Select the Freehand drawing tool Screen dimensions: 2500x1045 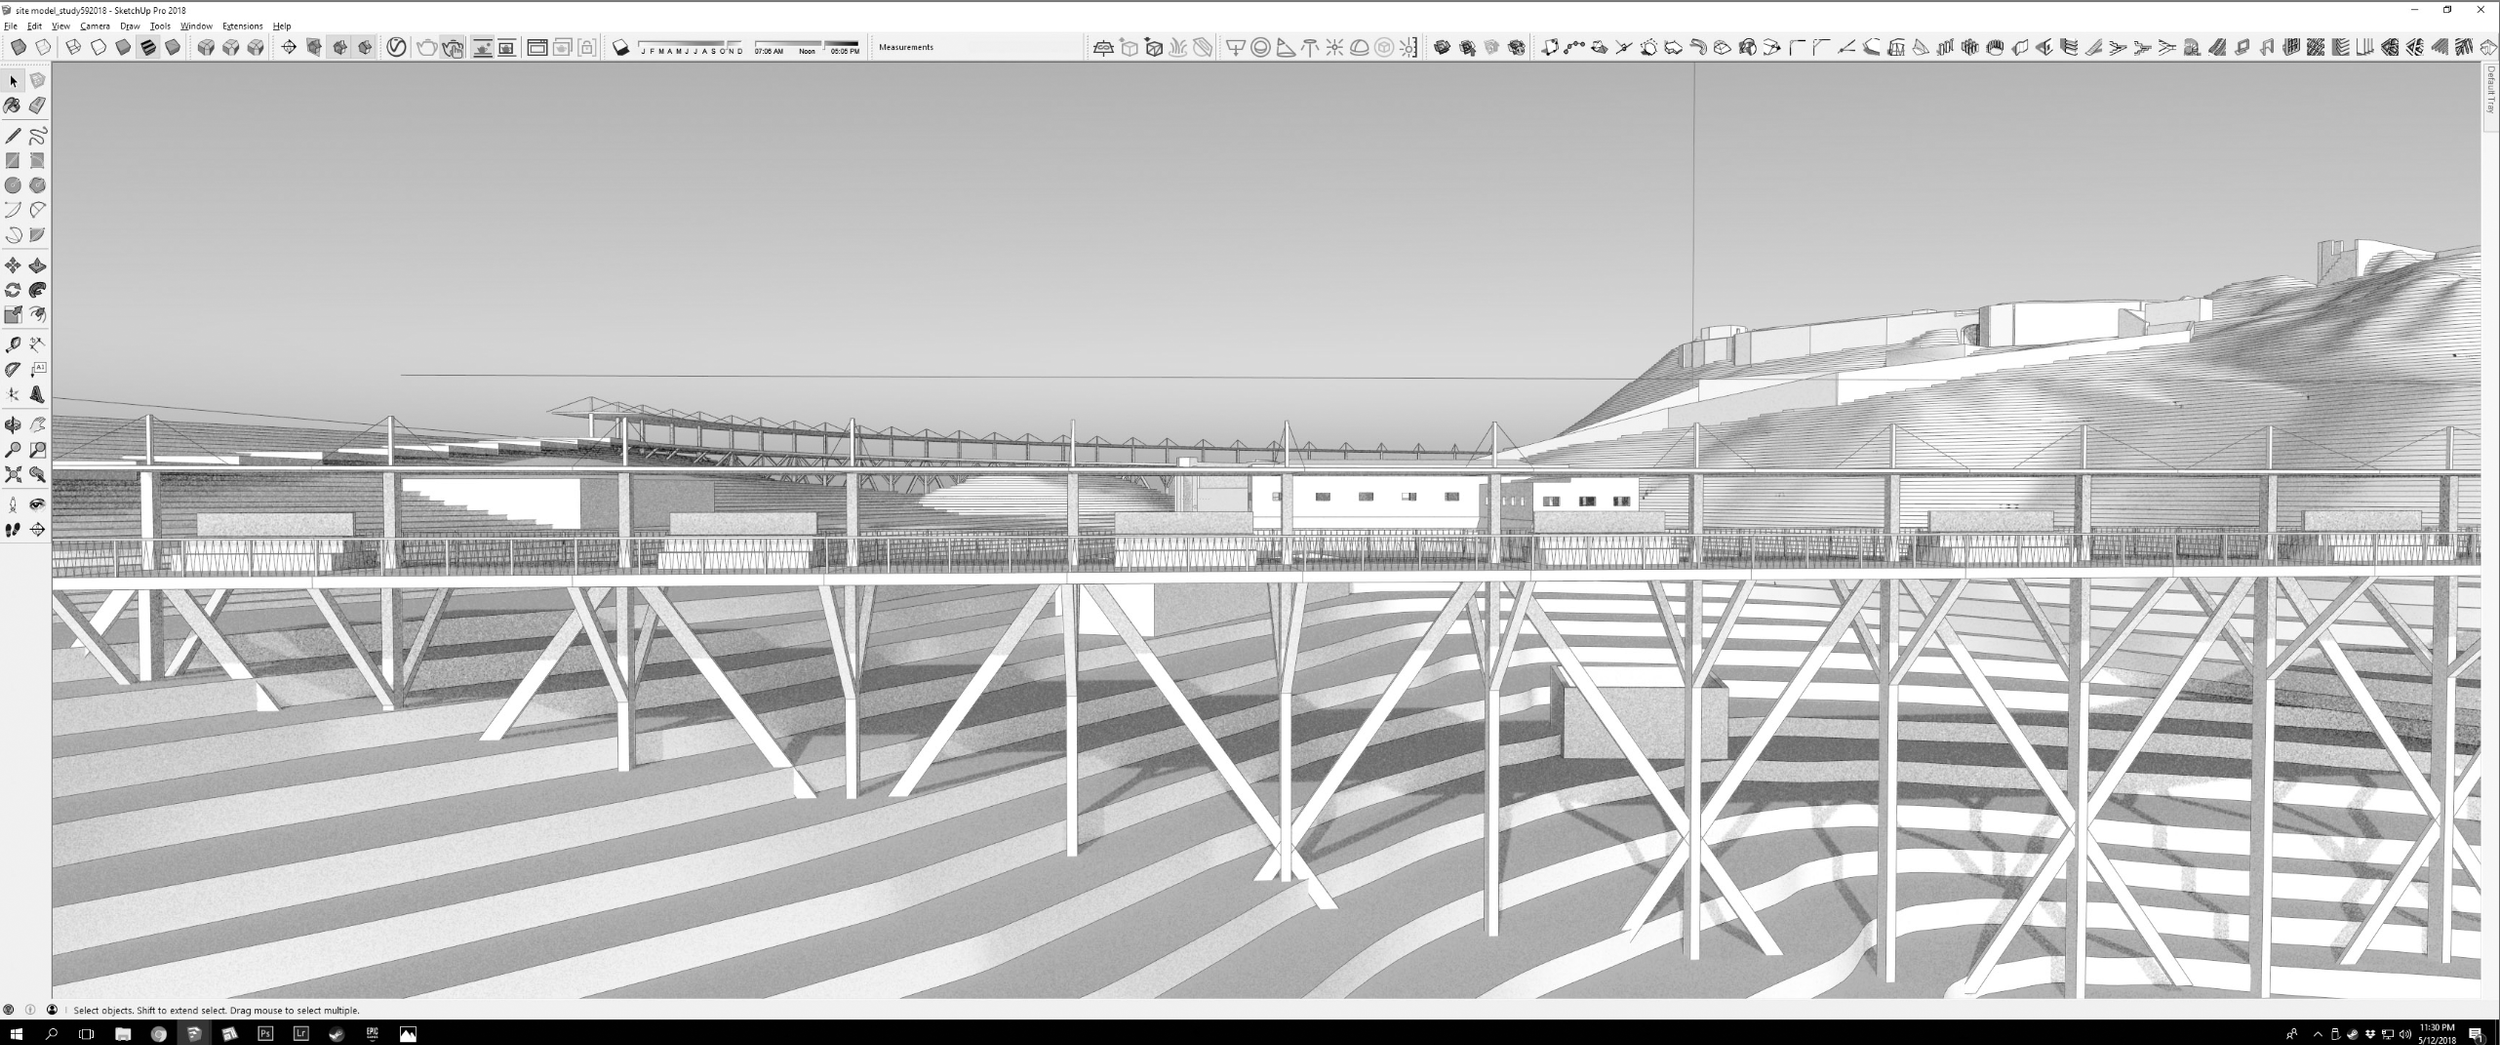(x=37, y=136)
